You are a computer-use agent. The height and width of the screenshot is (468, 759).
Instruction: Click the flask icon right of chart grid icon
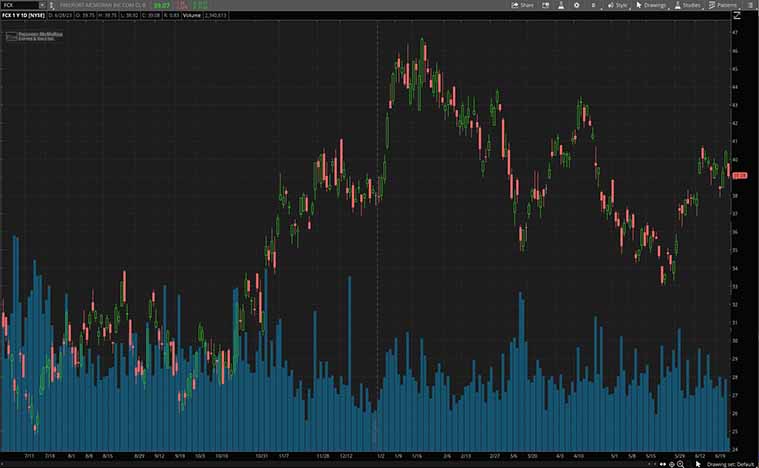click(561, 5)
